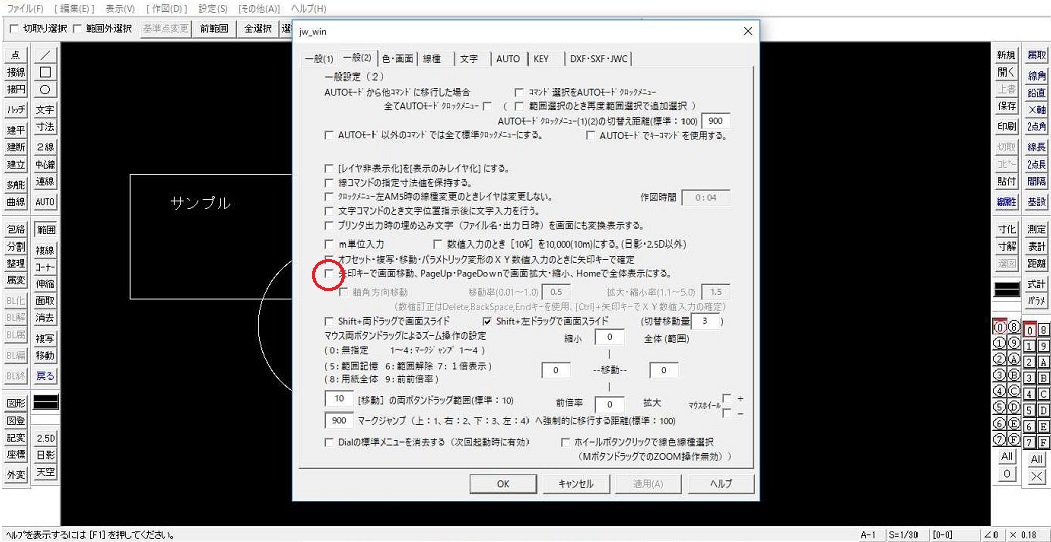Click the AUTOモード切替え距離 field showing 900
This screenshot has height=542, width=1051.
click(714, 121)
